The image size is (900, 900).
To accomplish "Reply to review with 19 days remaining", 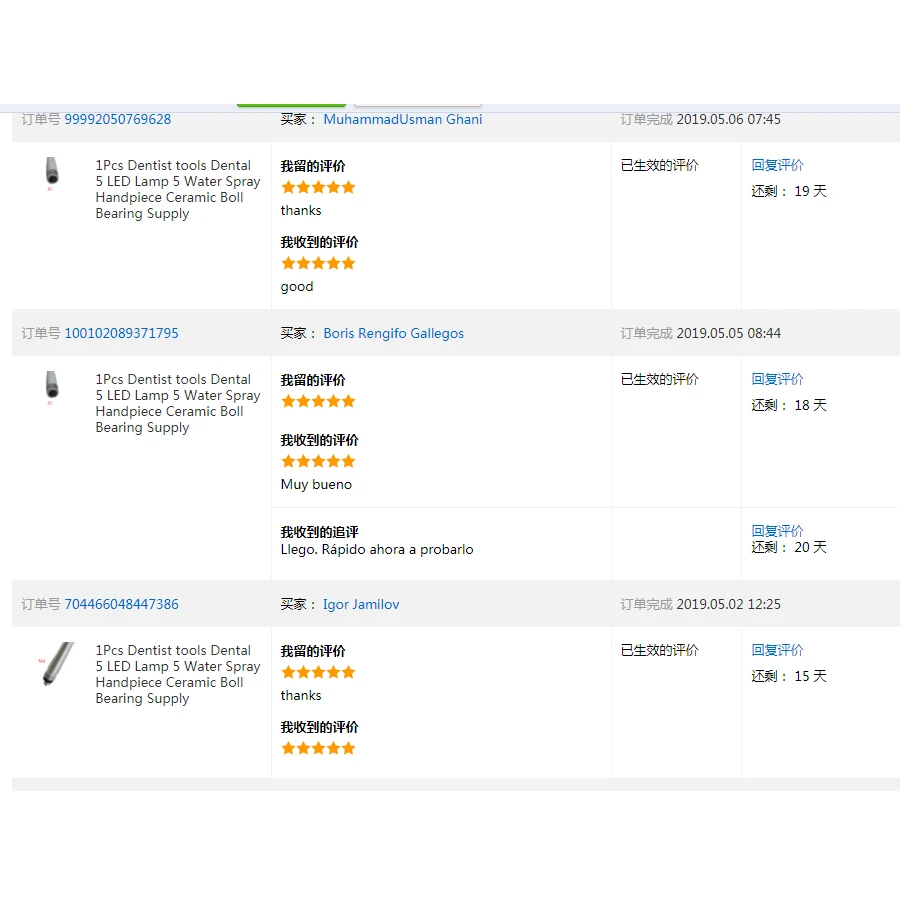I will pos(777,165).
